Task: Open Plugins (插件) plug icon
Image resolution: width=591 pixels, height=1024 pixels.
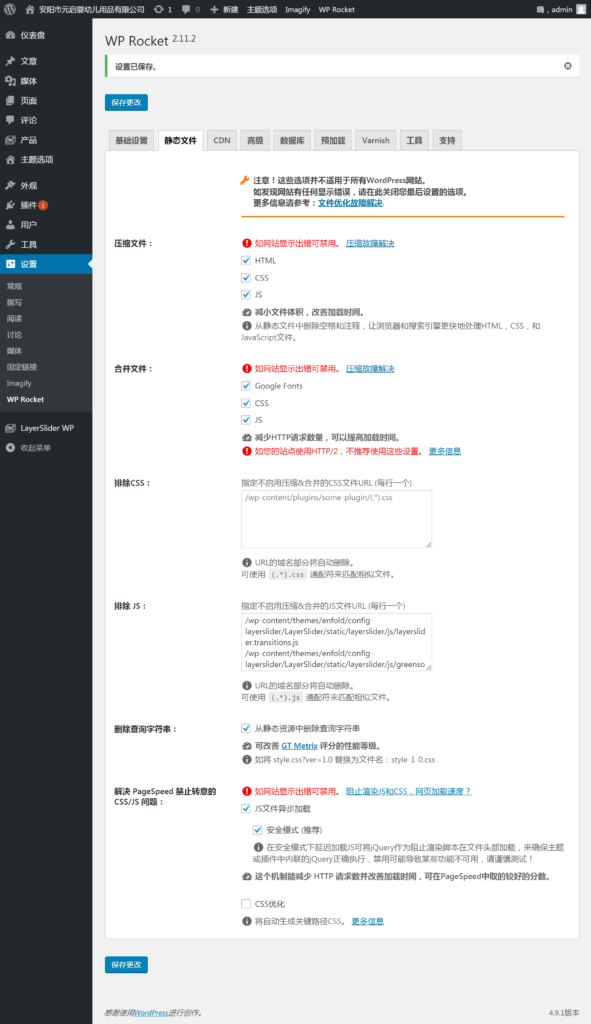Action: pos(10,205)
